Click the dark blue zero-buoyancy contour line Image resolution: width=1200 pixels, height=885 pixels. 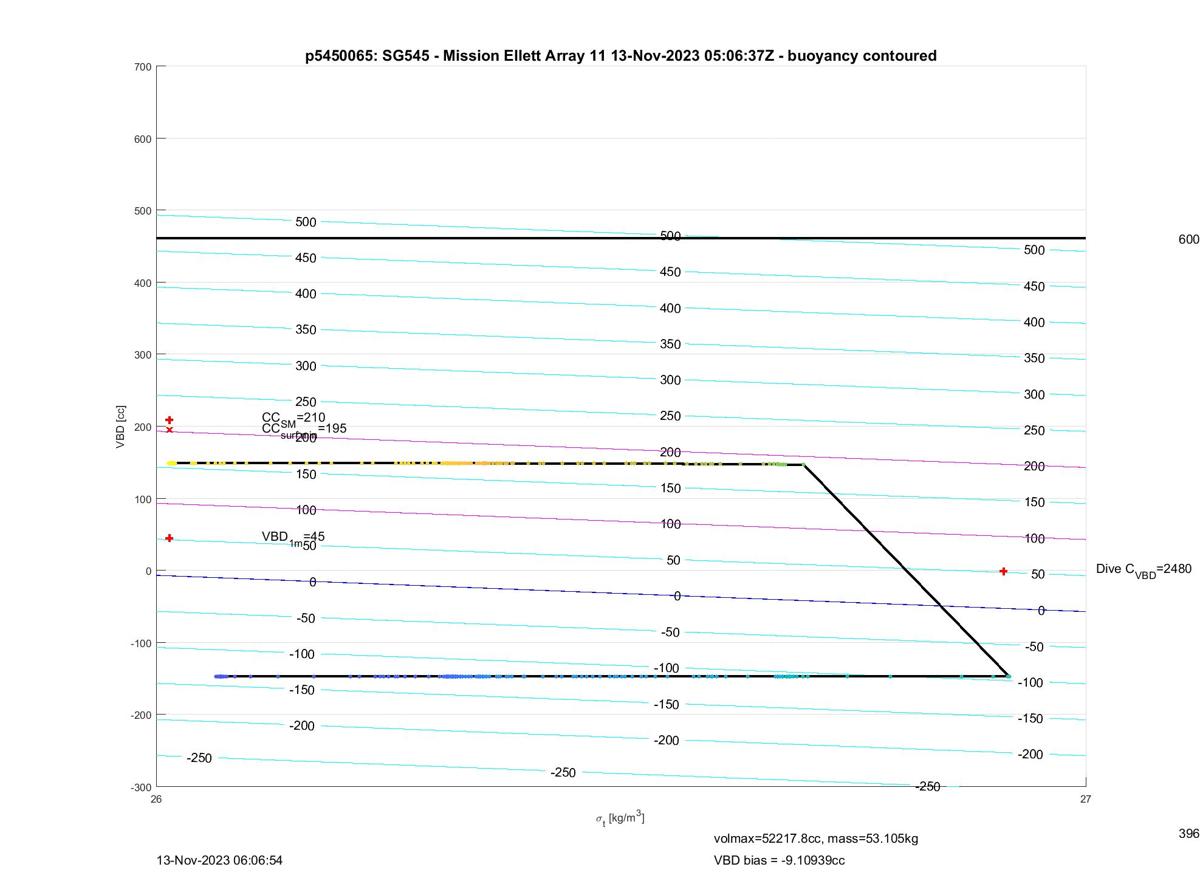click(x=621, y=594)
